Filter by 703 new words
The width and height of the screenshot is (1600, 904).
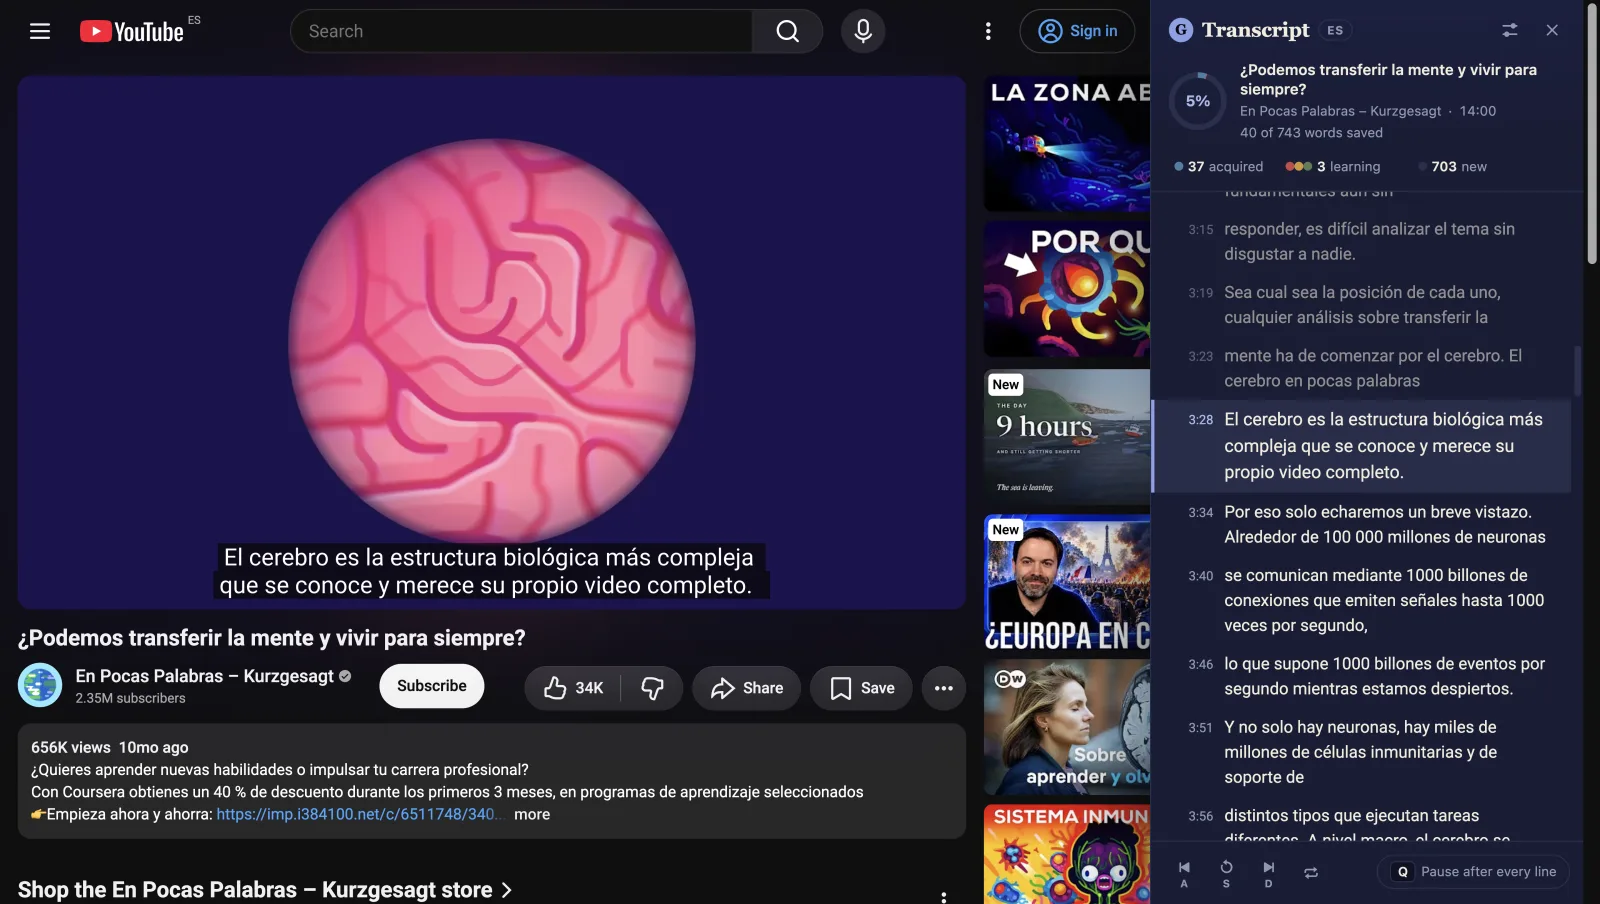[x=1452, y=167]
